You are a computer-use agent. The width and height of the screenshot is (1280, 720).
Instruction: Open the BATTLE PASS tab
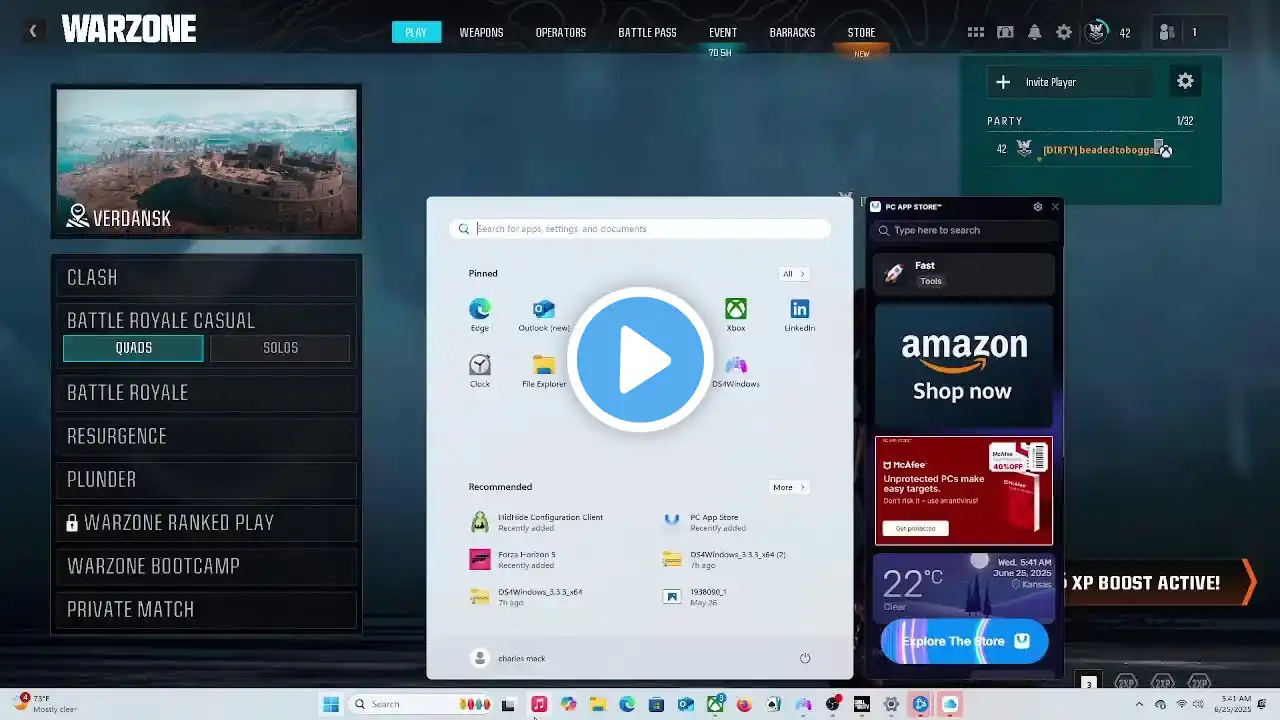coord(647,32)
